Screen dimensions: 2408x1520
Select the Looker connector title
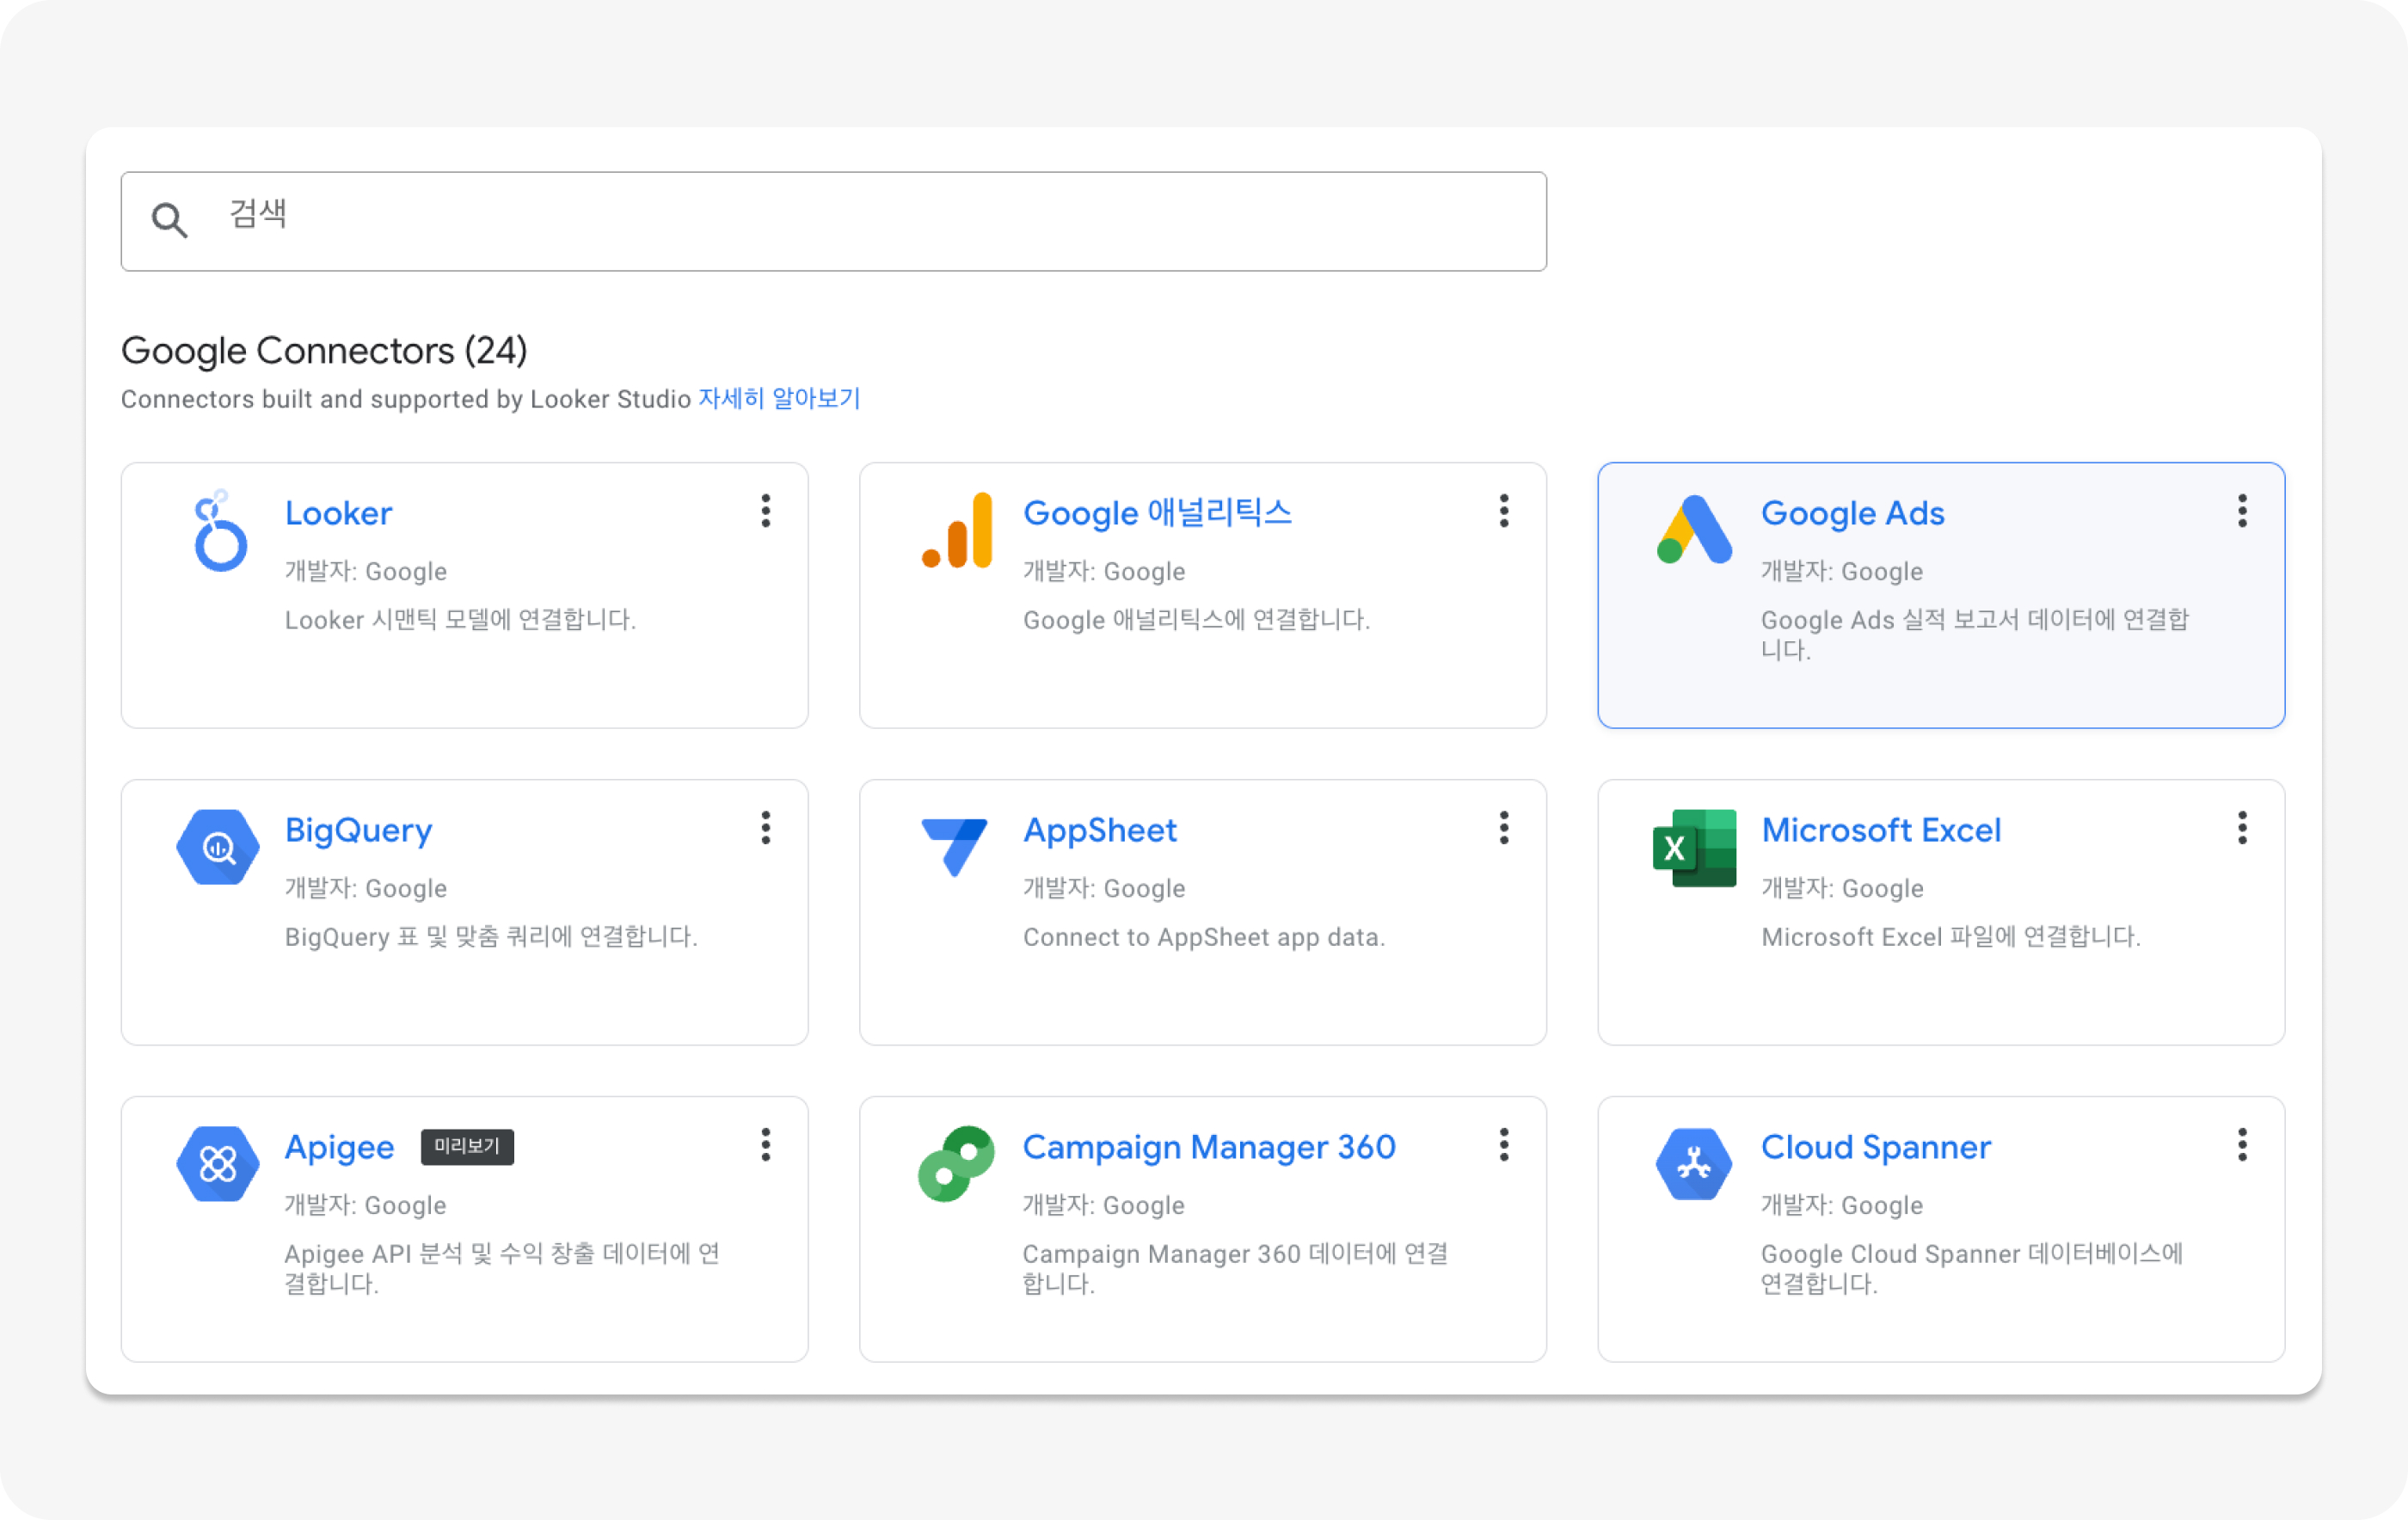coord(338,513)
